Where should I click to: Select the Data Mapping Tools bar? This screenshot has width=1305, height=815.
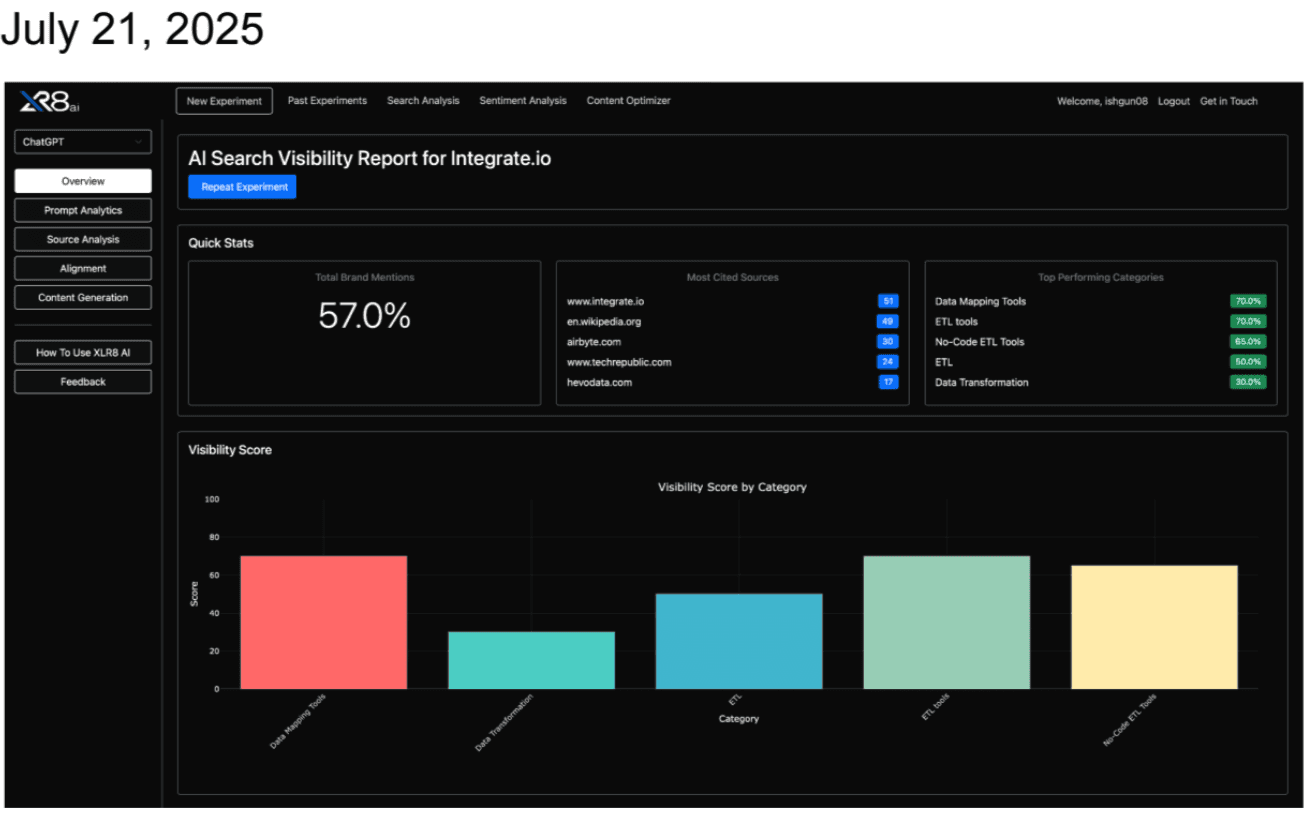click(322, 620)
